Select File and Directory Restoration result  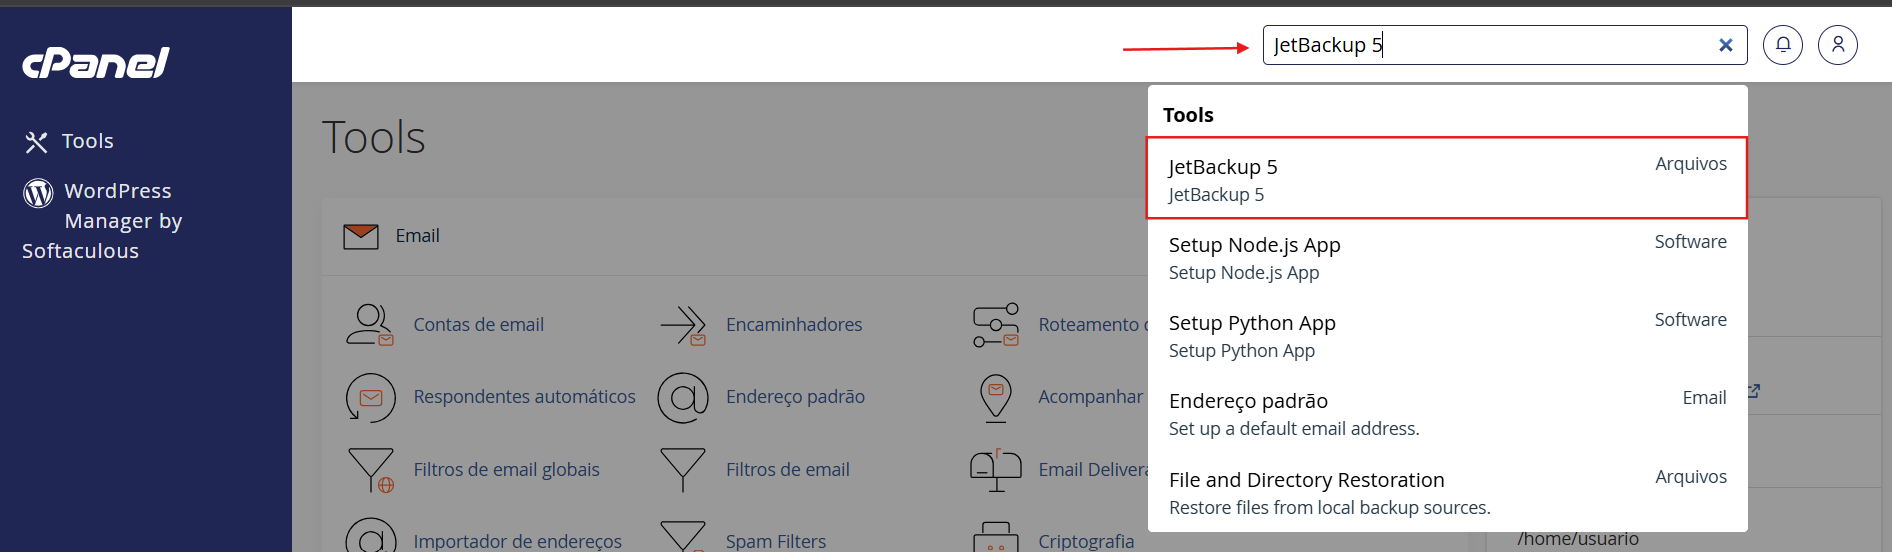[1447, 493]
